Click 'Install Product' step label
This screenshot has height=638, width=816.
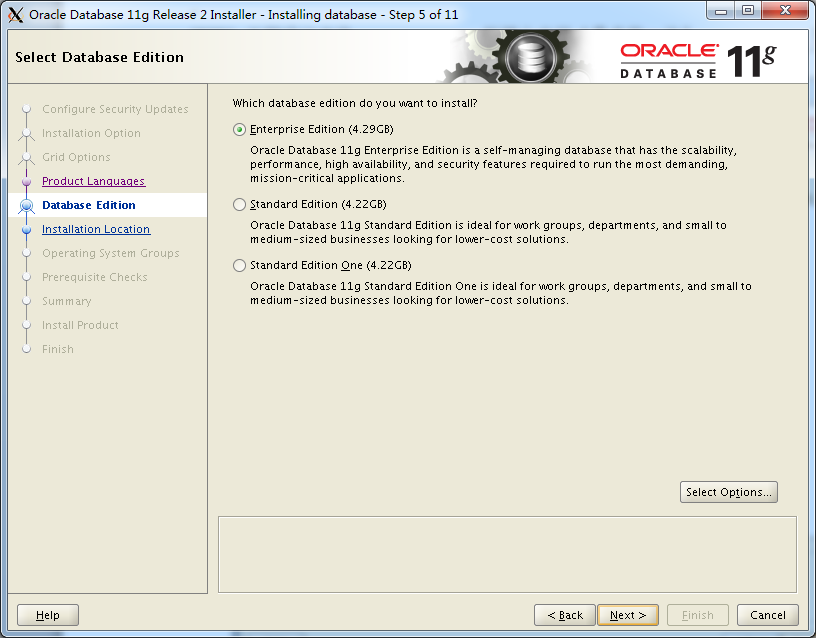pos(80,325)
